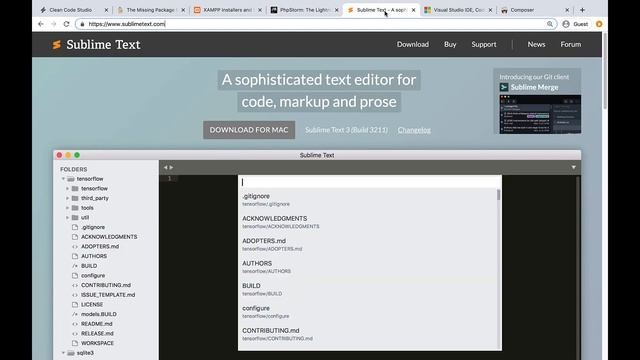Open the Buy nav item
This screenshot has height=360, width=640.
[450, 44]
